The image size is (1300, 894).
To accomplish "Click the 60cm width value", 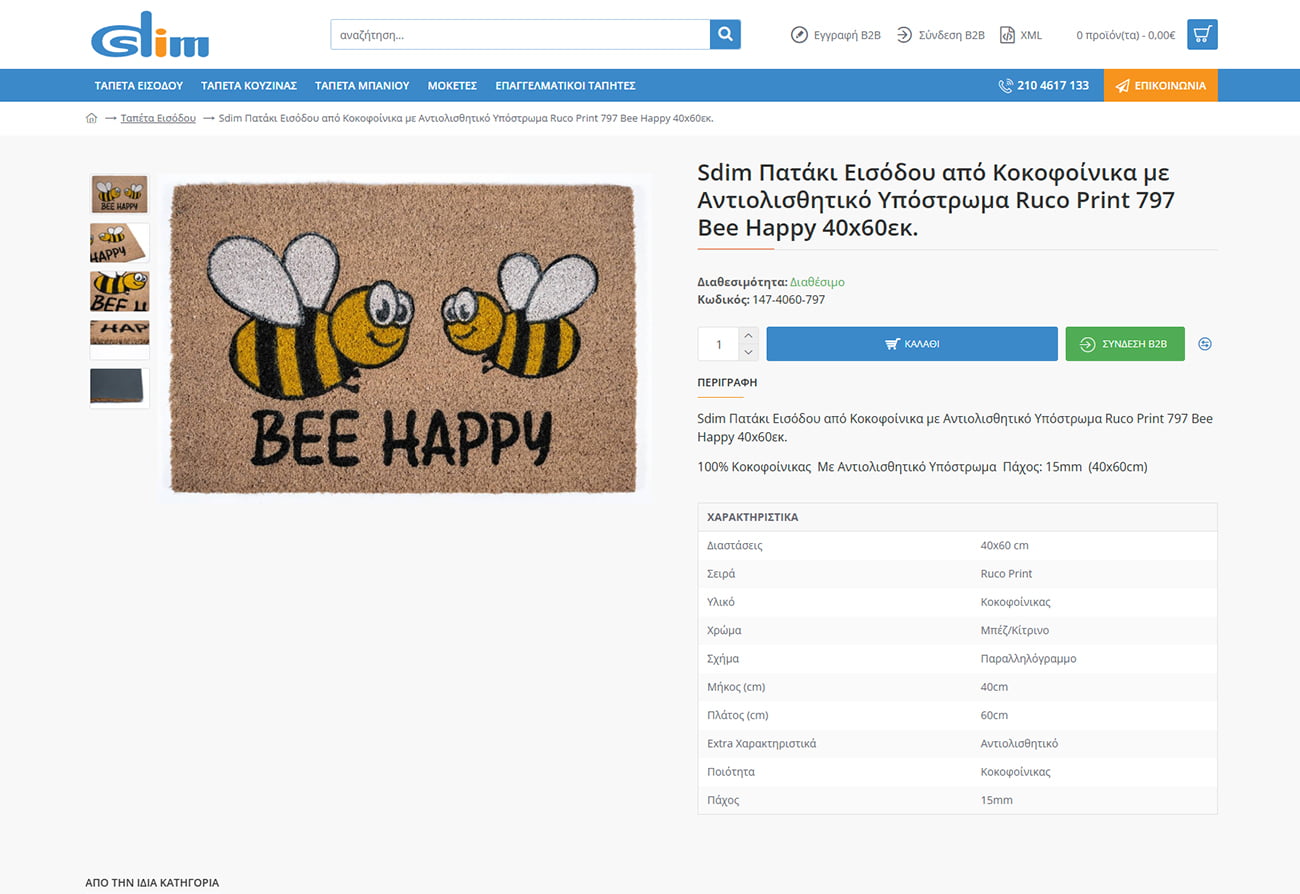I will click(994, 715).
